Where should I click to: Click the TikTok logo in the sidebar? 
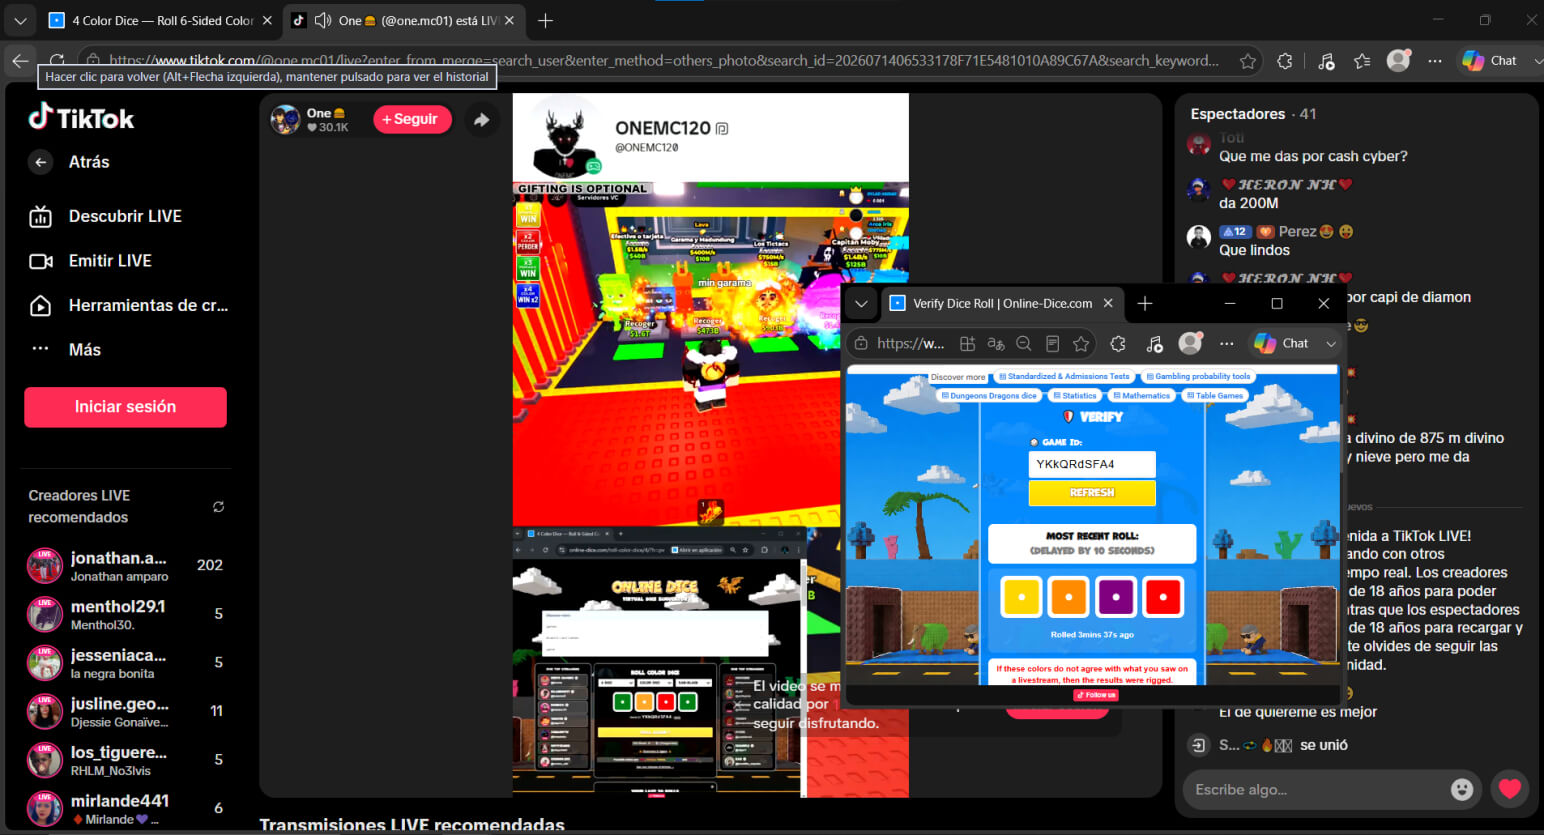81,118
